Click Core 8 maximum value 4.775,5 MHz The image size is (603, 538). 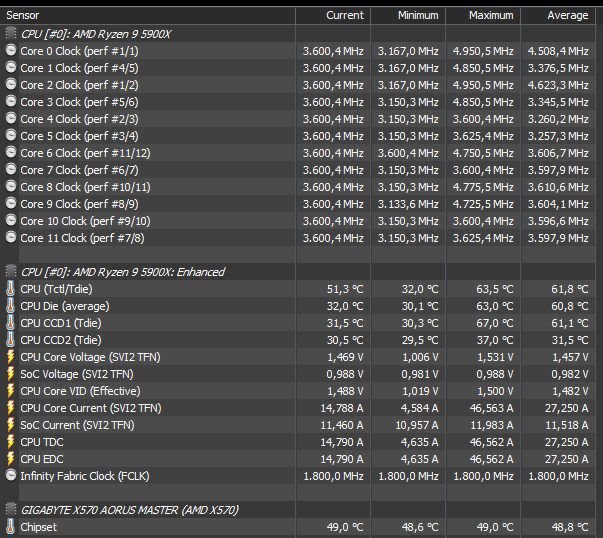tap(483, 187)
